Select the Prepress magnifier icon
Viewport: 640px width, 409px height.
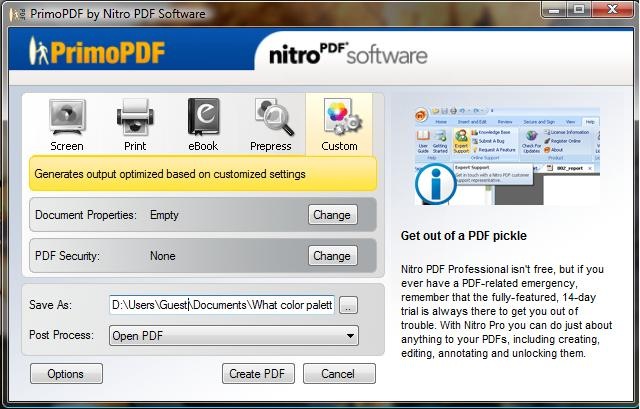[x=273, y=117]
